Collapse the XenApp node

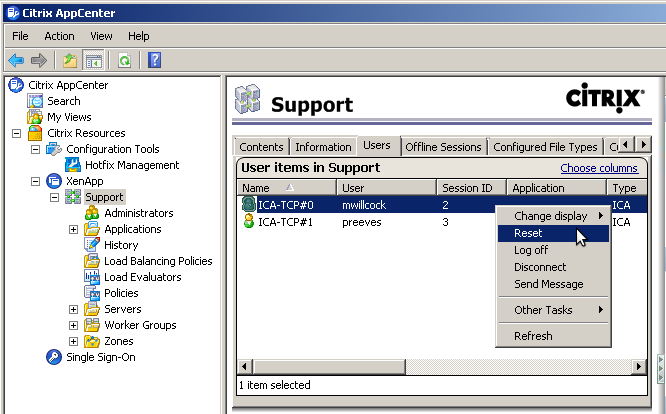pos(35,181)
